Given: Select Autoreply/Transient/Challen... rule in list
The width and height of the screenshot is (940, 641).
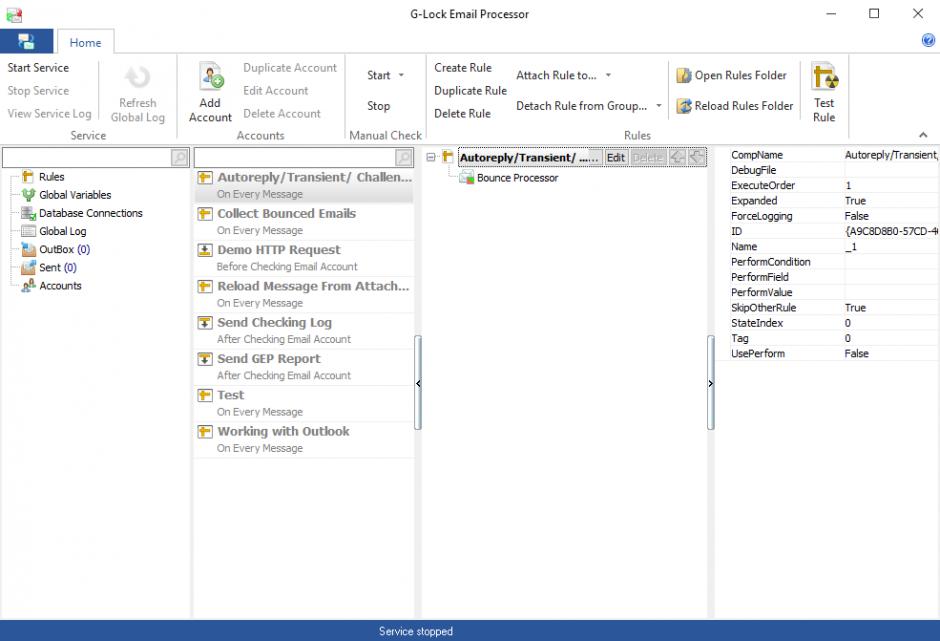Looking at the screenshot, I should coord(304,185).
